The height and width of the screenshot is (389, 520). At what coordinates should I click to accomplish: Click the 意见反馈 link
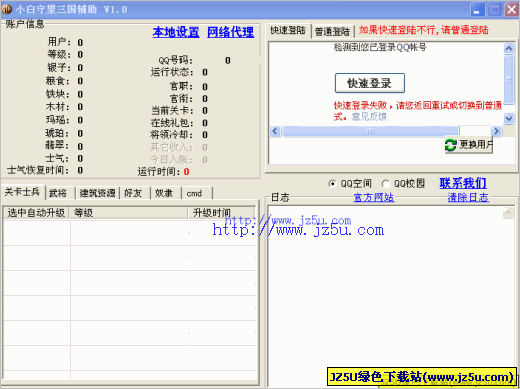pyautogui.click(x=369, y=117)
